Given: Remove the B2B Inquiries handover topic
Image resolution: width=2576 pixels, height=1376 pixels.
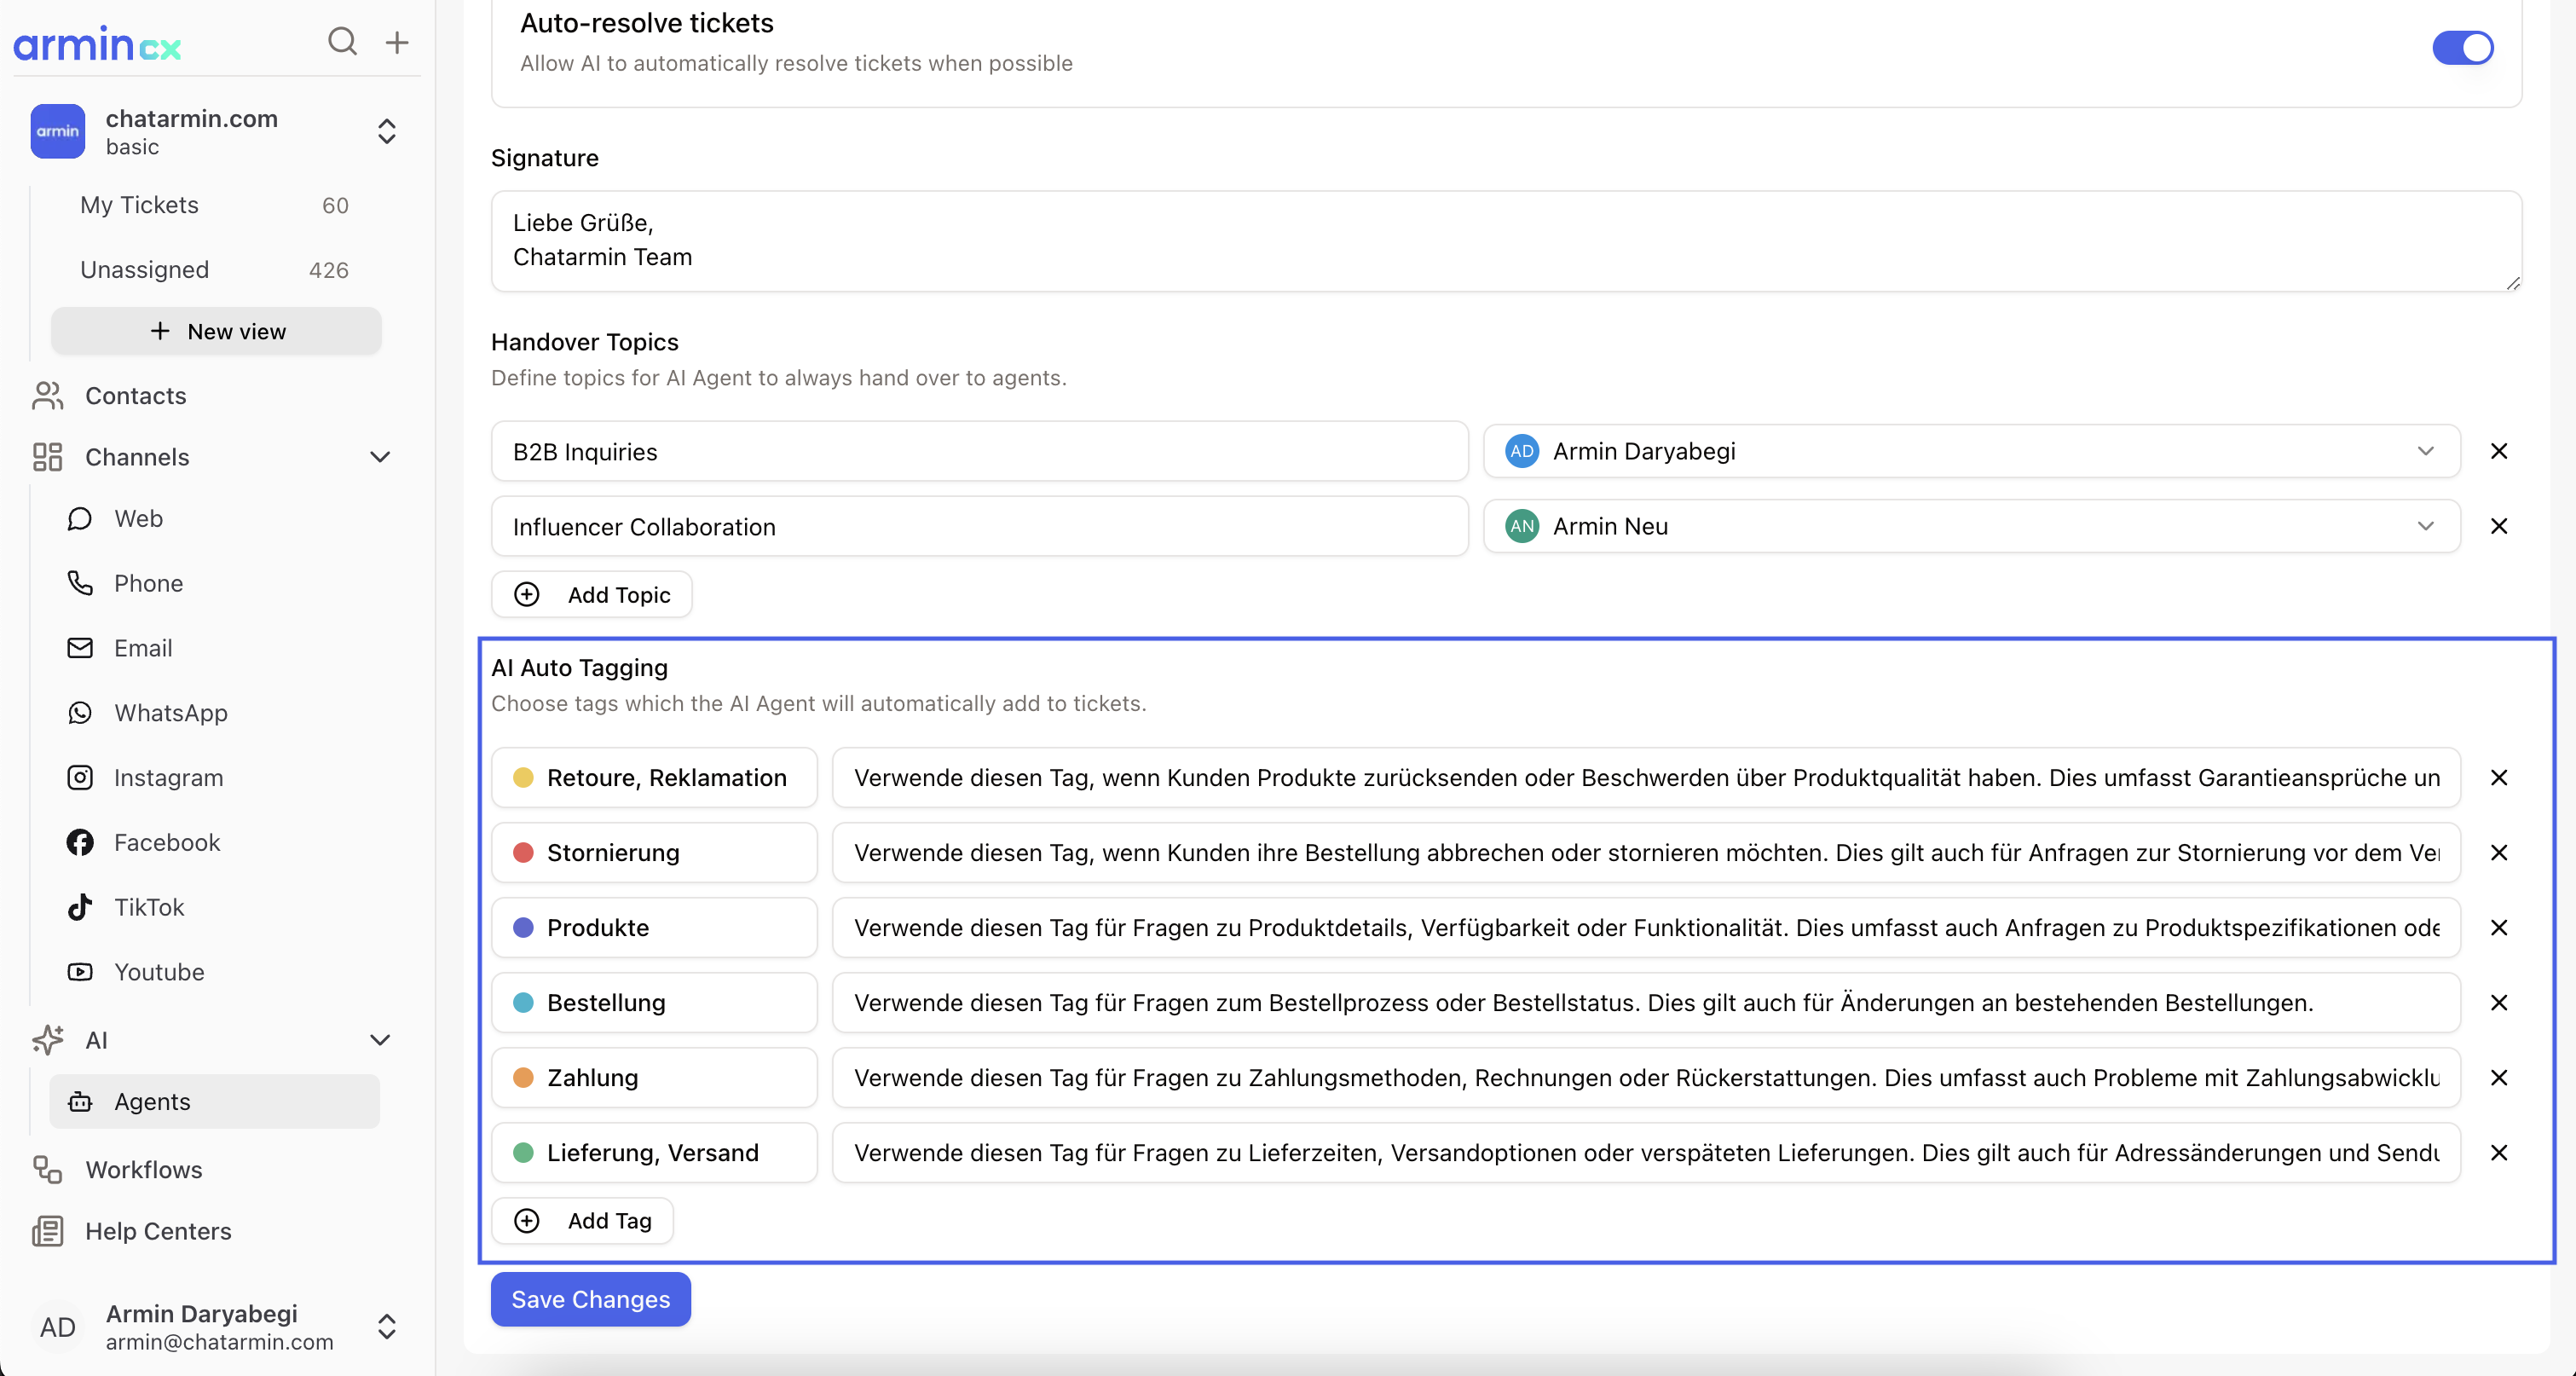Looking at the screenshot, I should tap(2498, 451).
